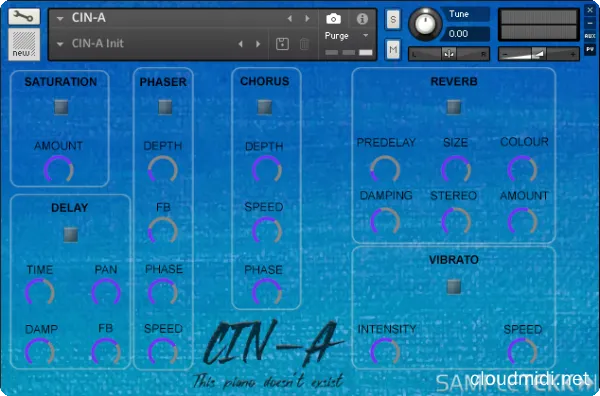The image size is (600, 396).
Task: Open the info icon in the header
Action: click(x=362, y=19)
